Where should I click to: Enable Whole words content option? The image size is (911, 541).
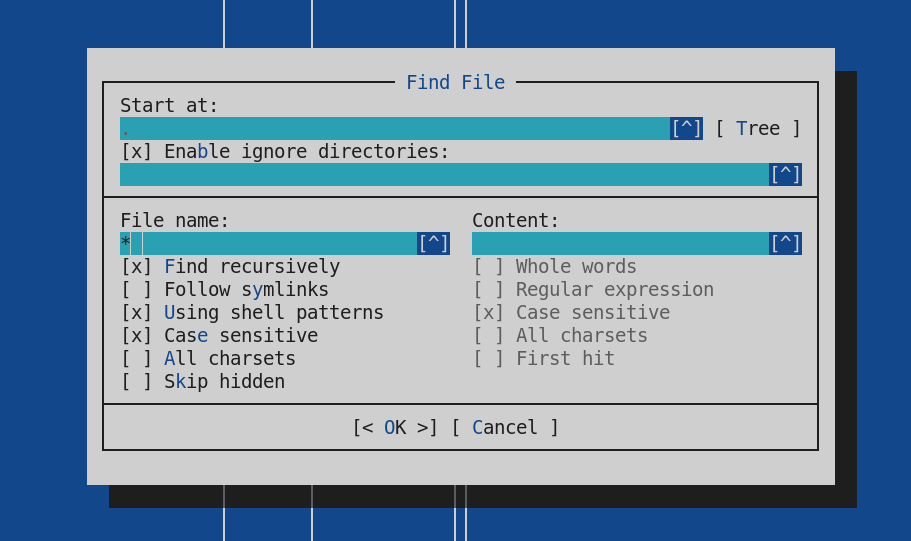tap(554, 267)
